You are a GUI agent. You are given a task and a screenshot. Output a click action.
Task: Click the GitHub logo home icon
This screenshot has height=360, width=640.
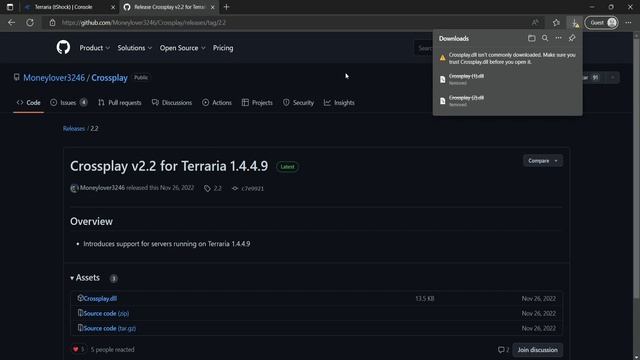coord(63,48)
